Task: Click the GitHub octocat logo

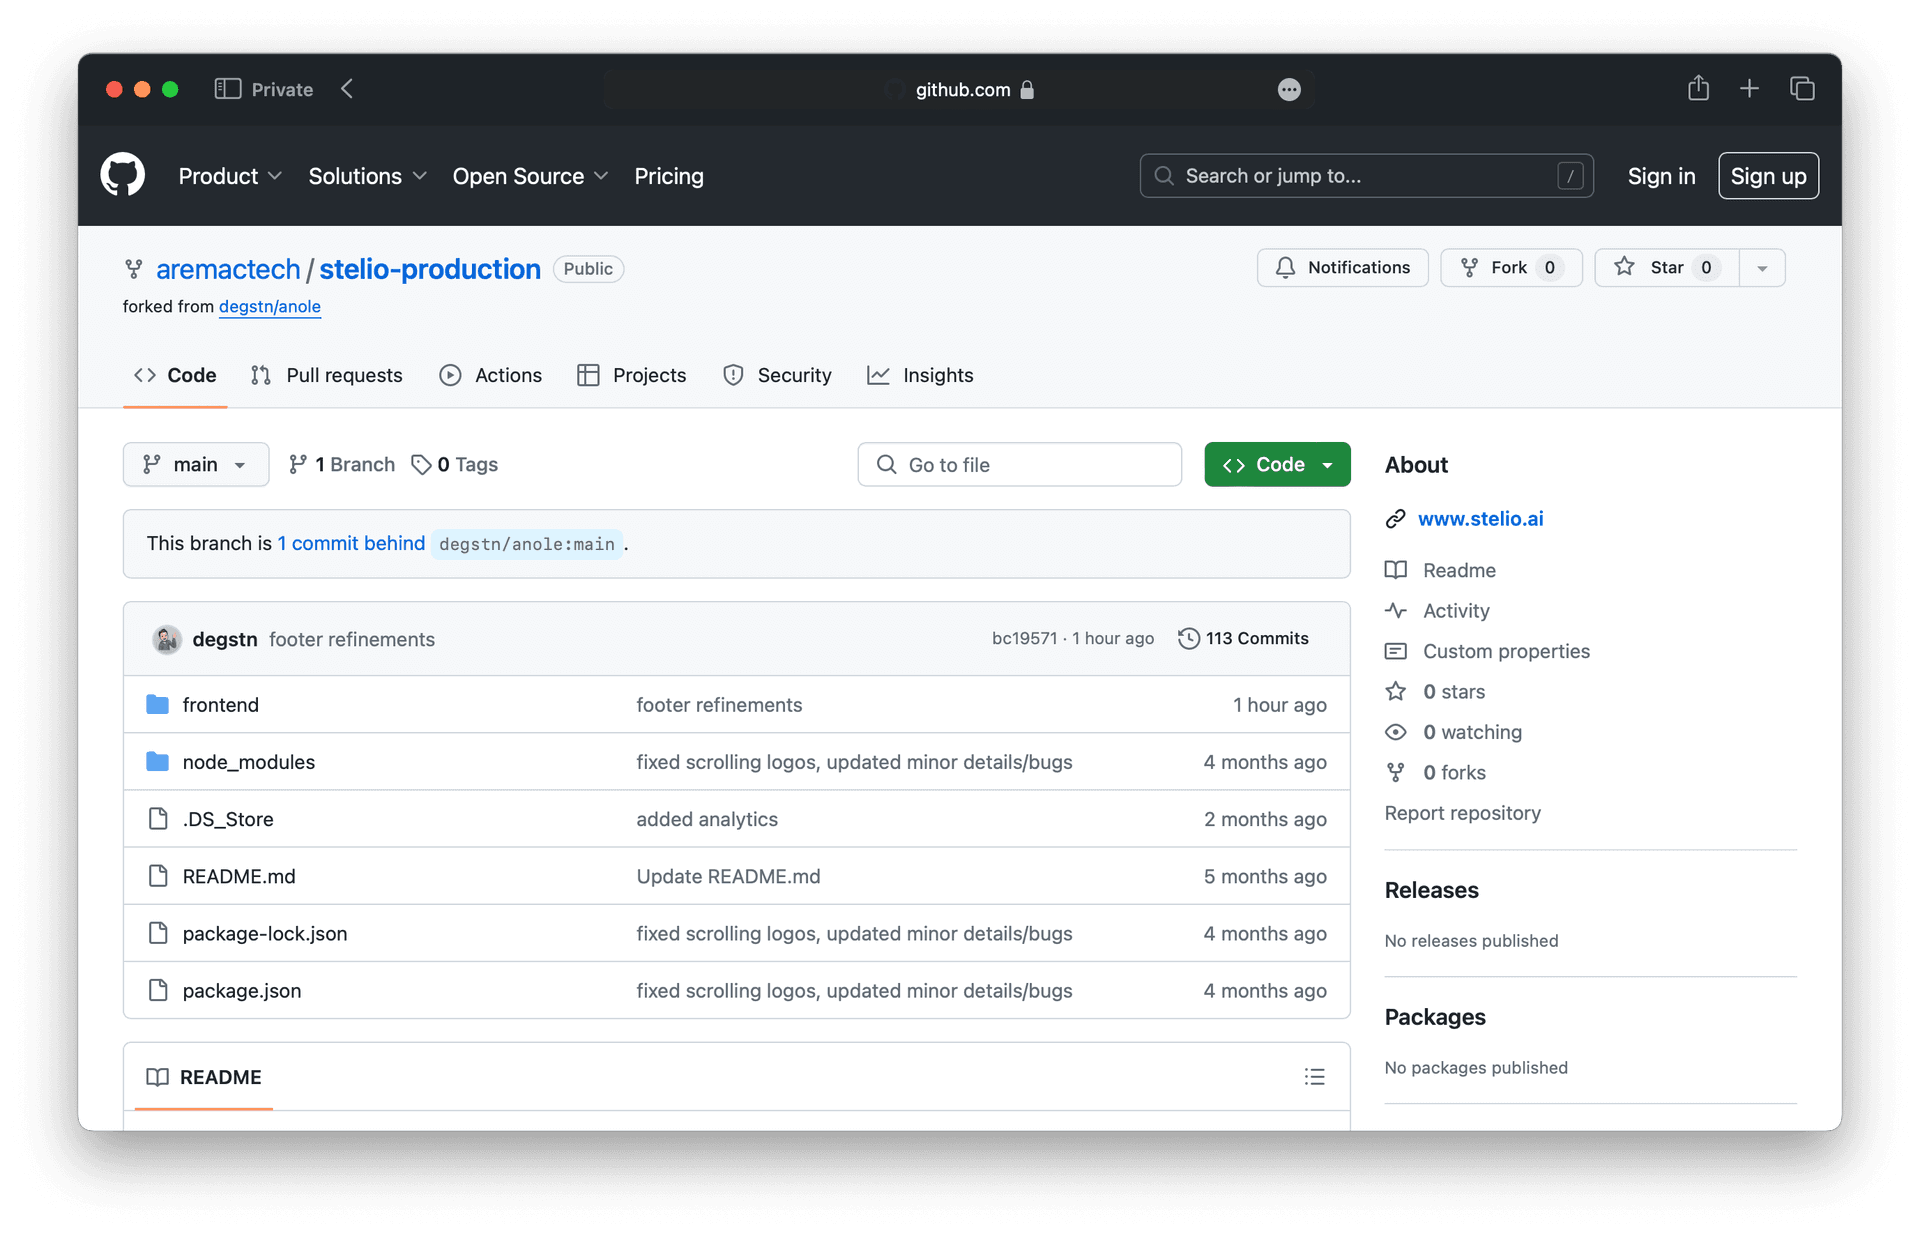Action: pyautogui.click(x=123, y=175)
